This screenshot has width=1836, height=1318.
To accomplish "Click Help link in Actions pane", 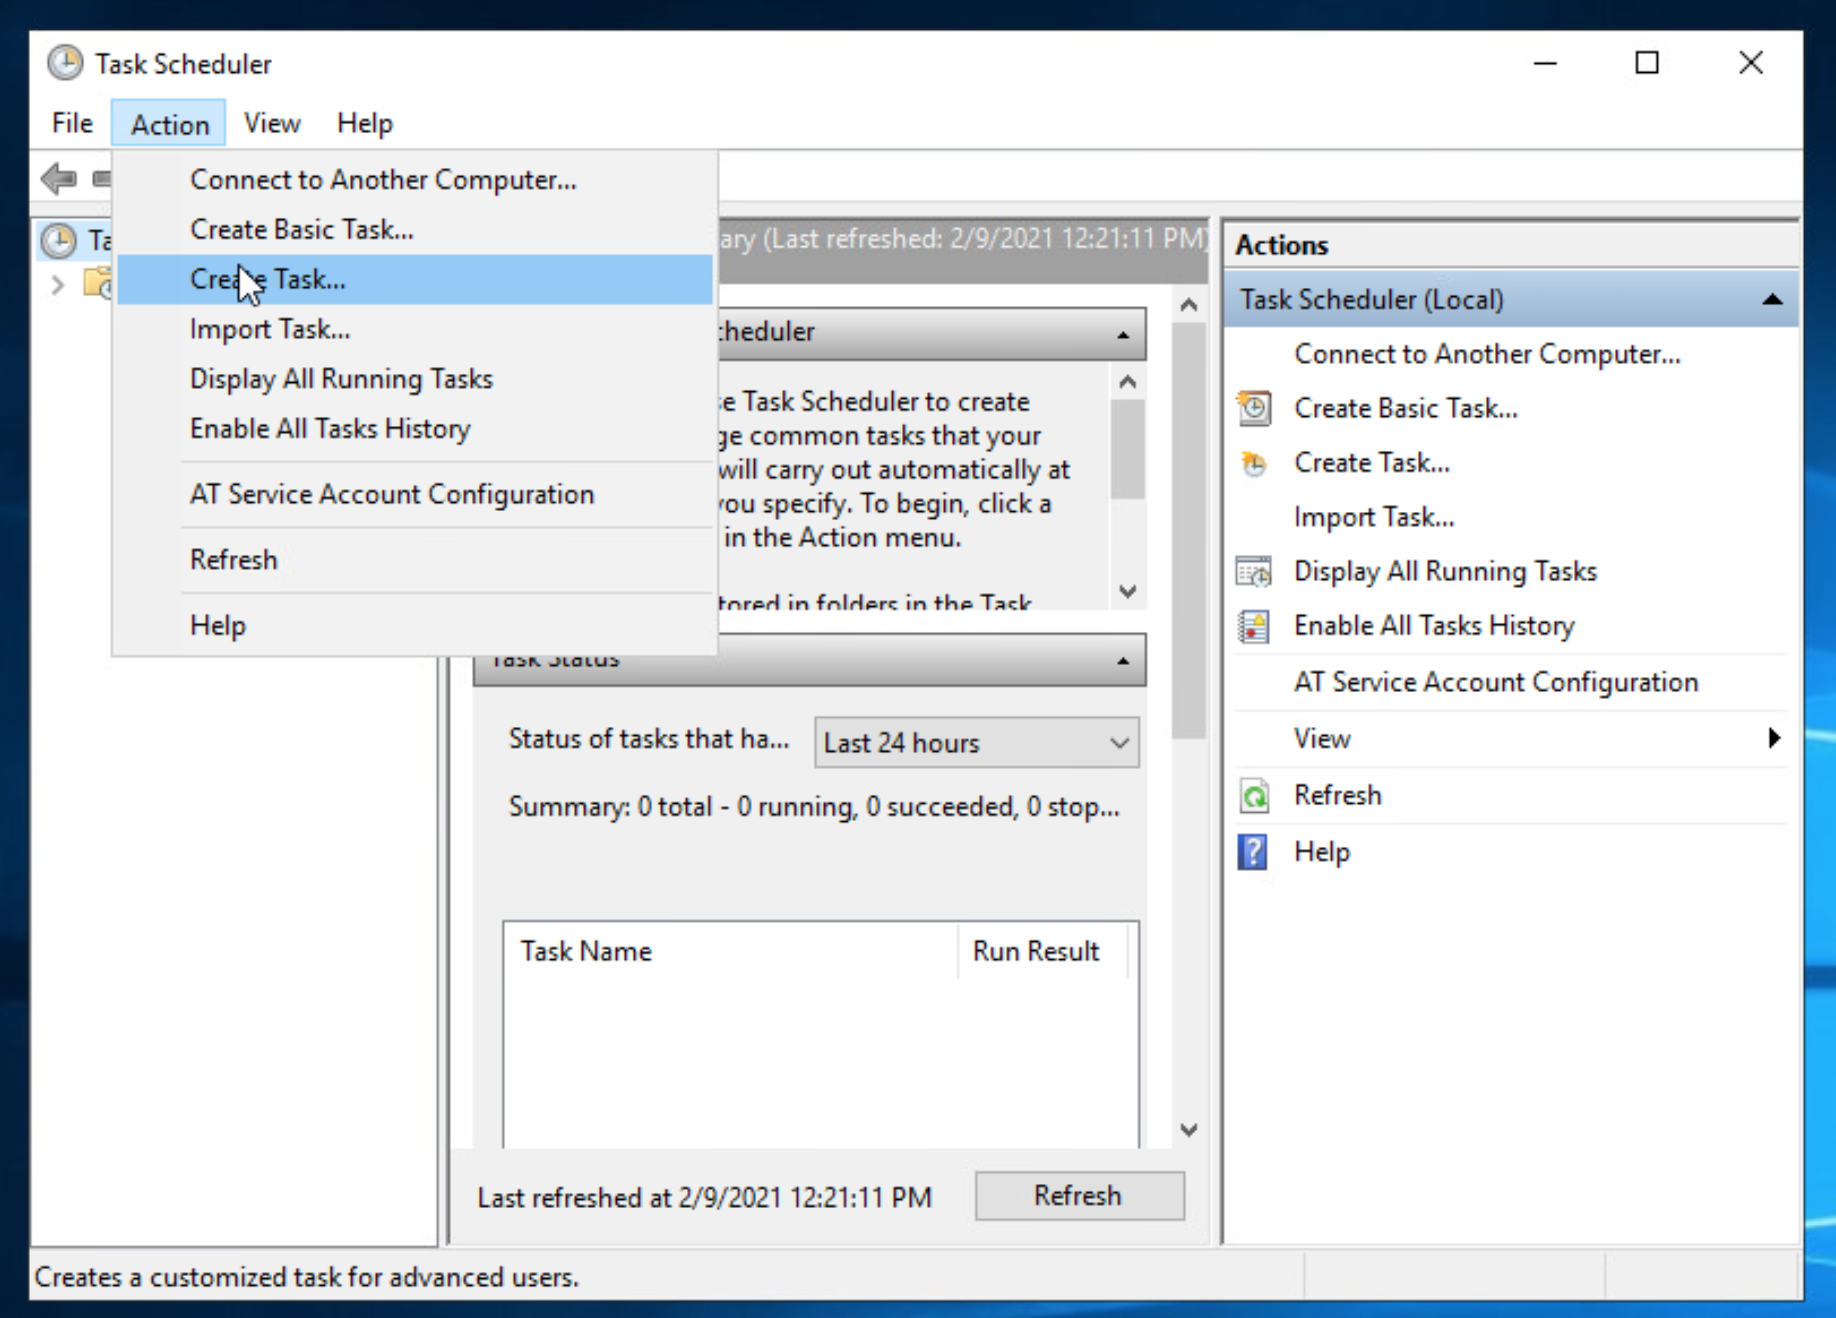I will (x=1322, y=852).
